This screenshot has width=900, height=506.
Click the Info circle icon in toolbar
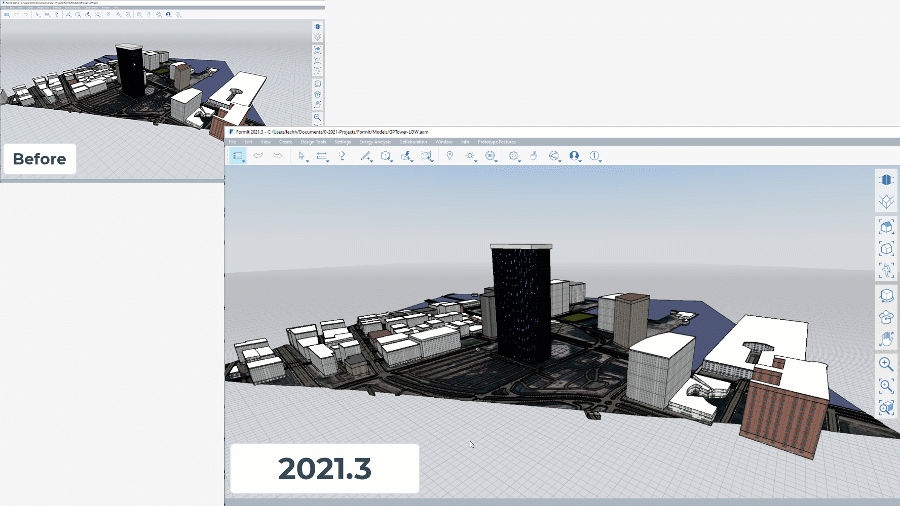[x=594, y=156]
